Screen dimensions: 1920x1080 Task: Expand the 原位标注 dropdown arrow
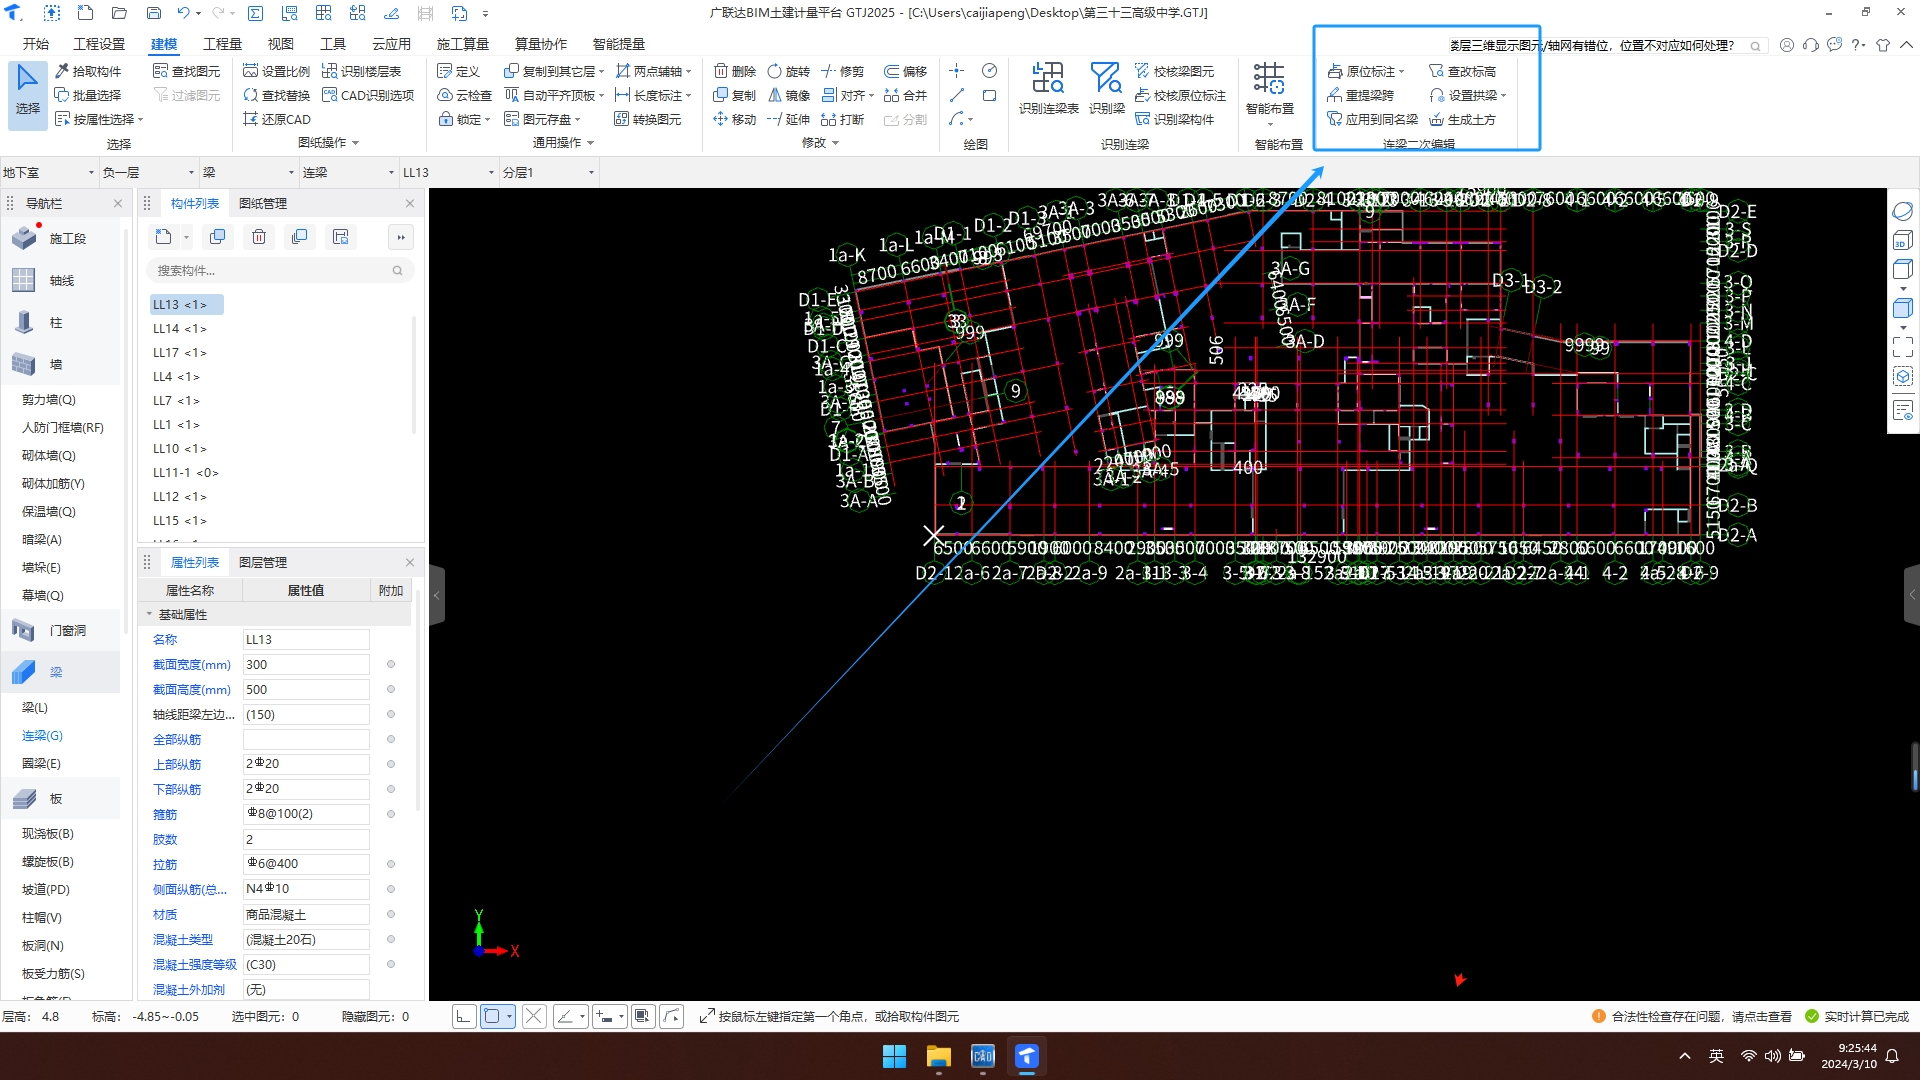1402,72
